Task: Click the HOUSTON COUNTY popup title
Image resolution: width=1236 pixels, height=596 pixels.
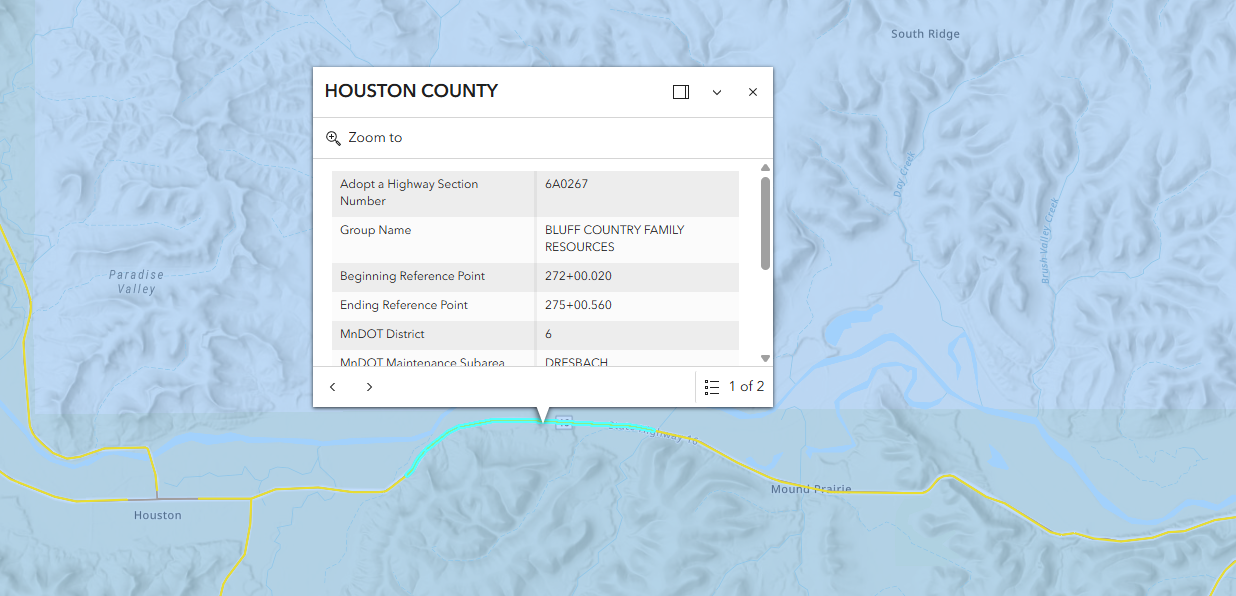Action: pyautogui.click(x=411, y=91)
